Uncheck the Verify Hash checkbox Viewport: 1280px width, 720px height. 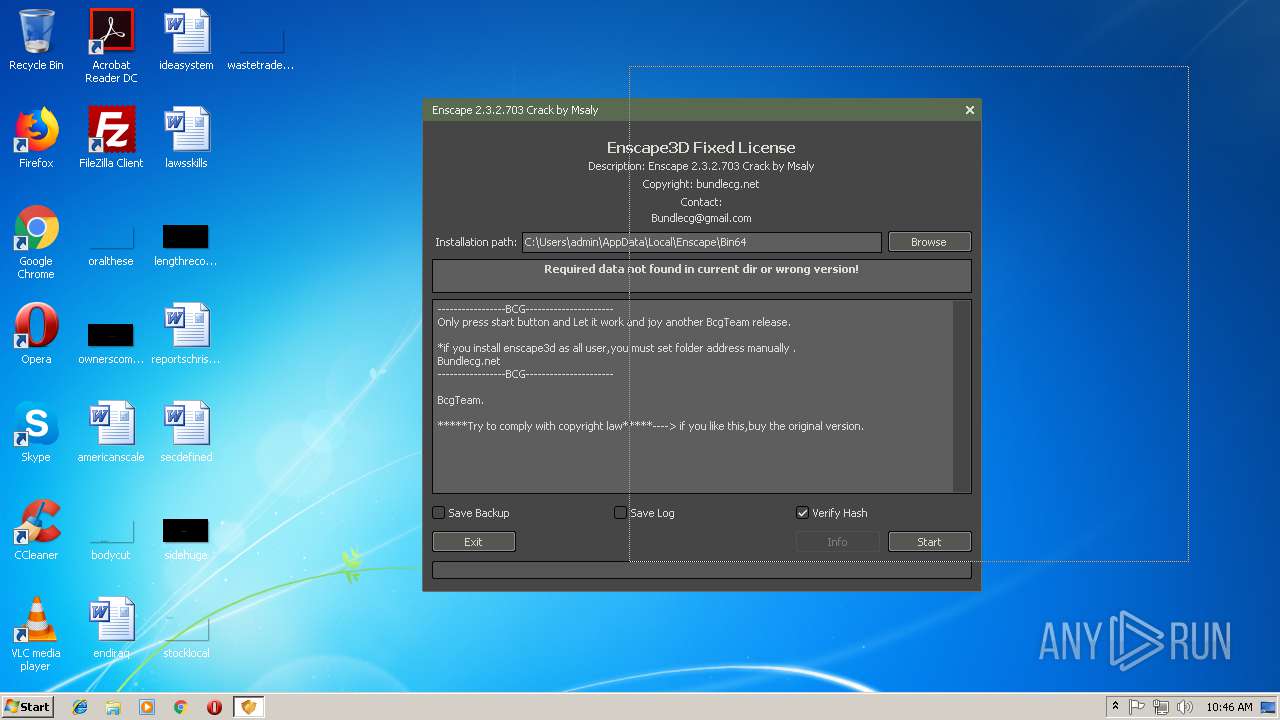pyautogui.click(x=802, y=513)
